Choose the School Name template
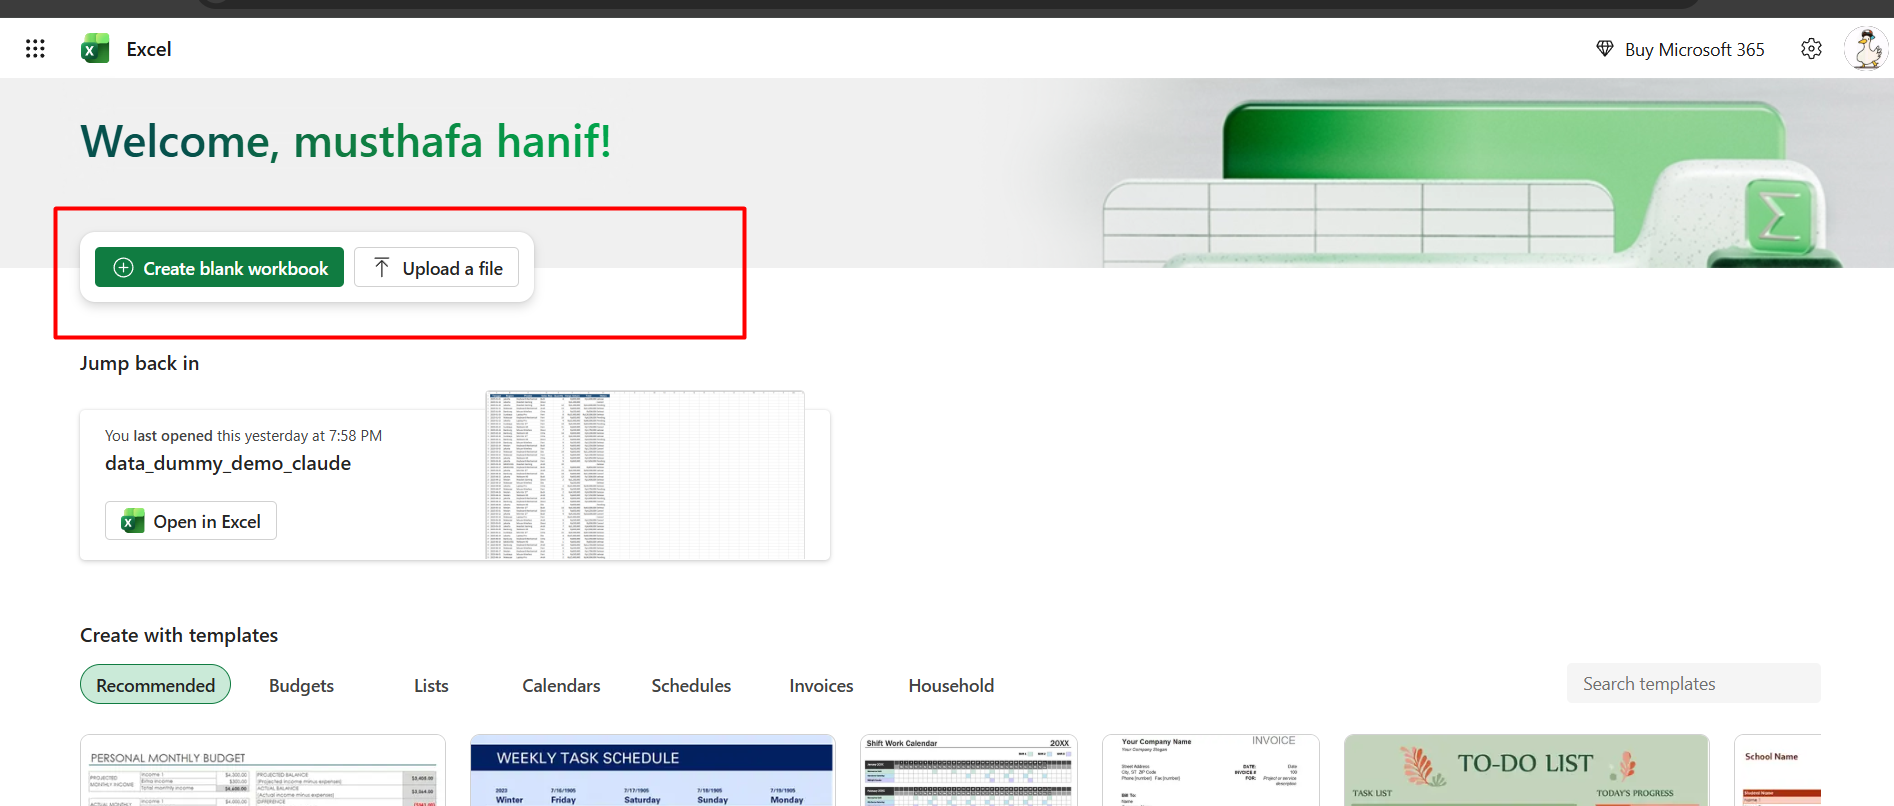The height and width of the screenshot is (806, 1894). point(1778,770)
